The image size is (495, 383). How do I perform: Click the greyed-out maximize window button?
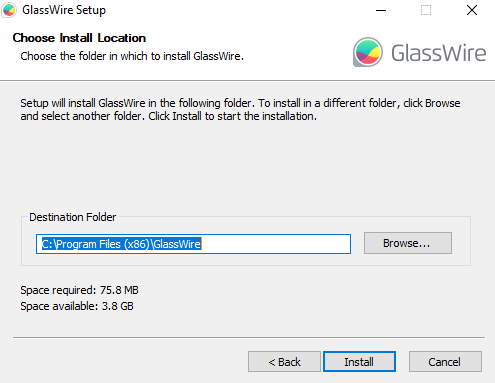pos(426,10)
